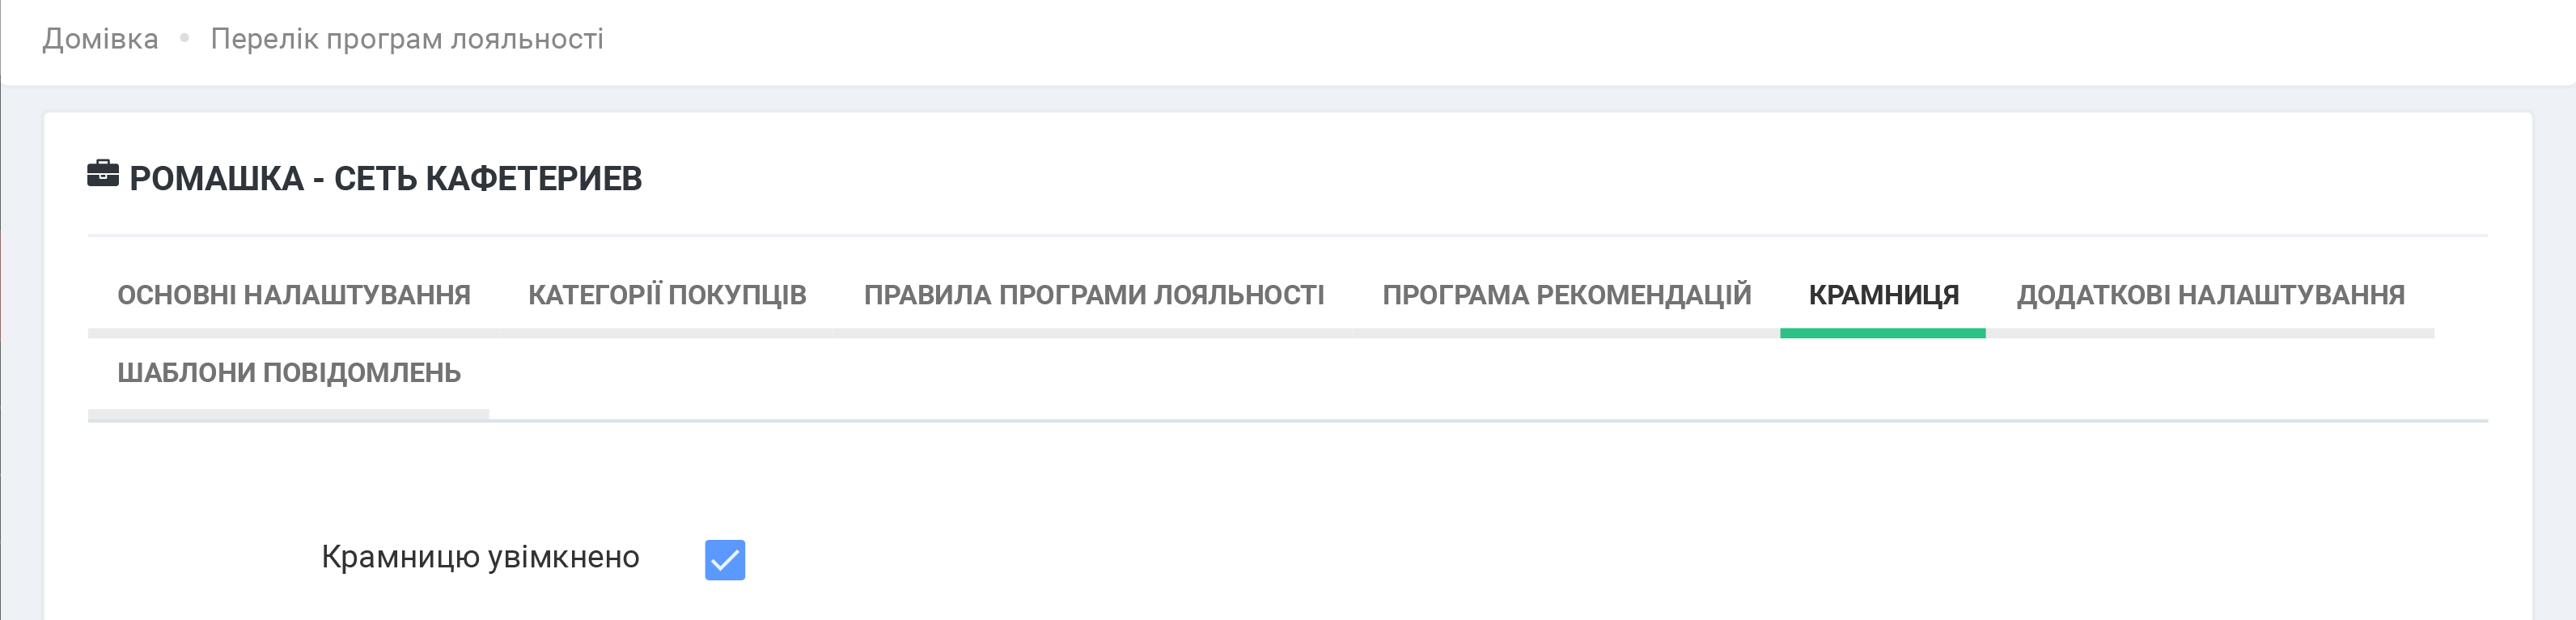Image resolution: width=2576 pixels, height=620 pixels.
Task: Click the gray underline beneath Категорії покупців
Action: [667, 334]
